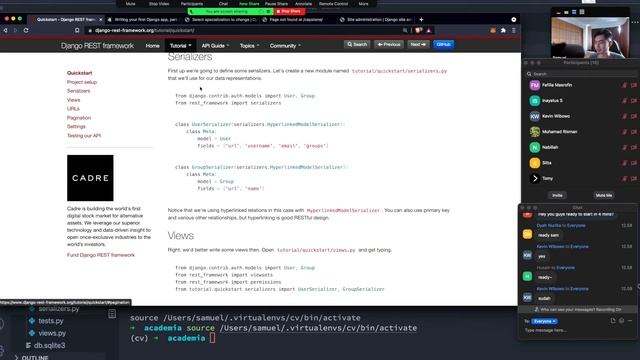Image resolution: width=640 pixels, height=360 pixels.
Task: Click Pause Share in Zoom toolbar
Action: 276,4
